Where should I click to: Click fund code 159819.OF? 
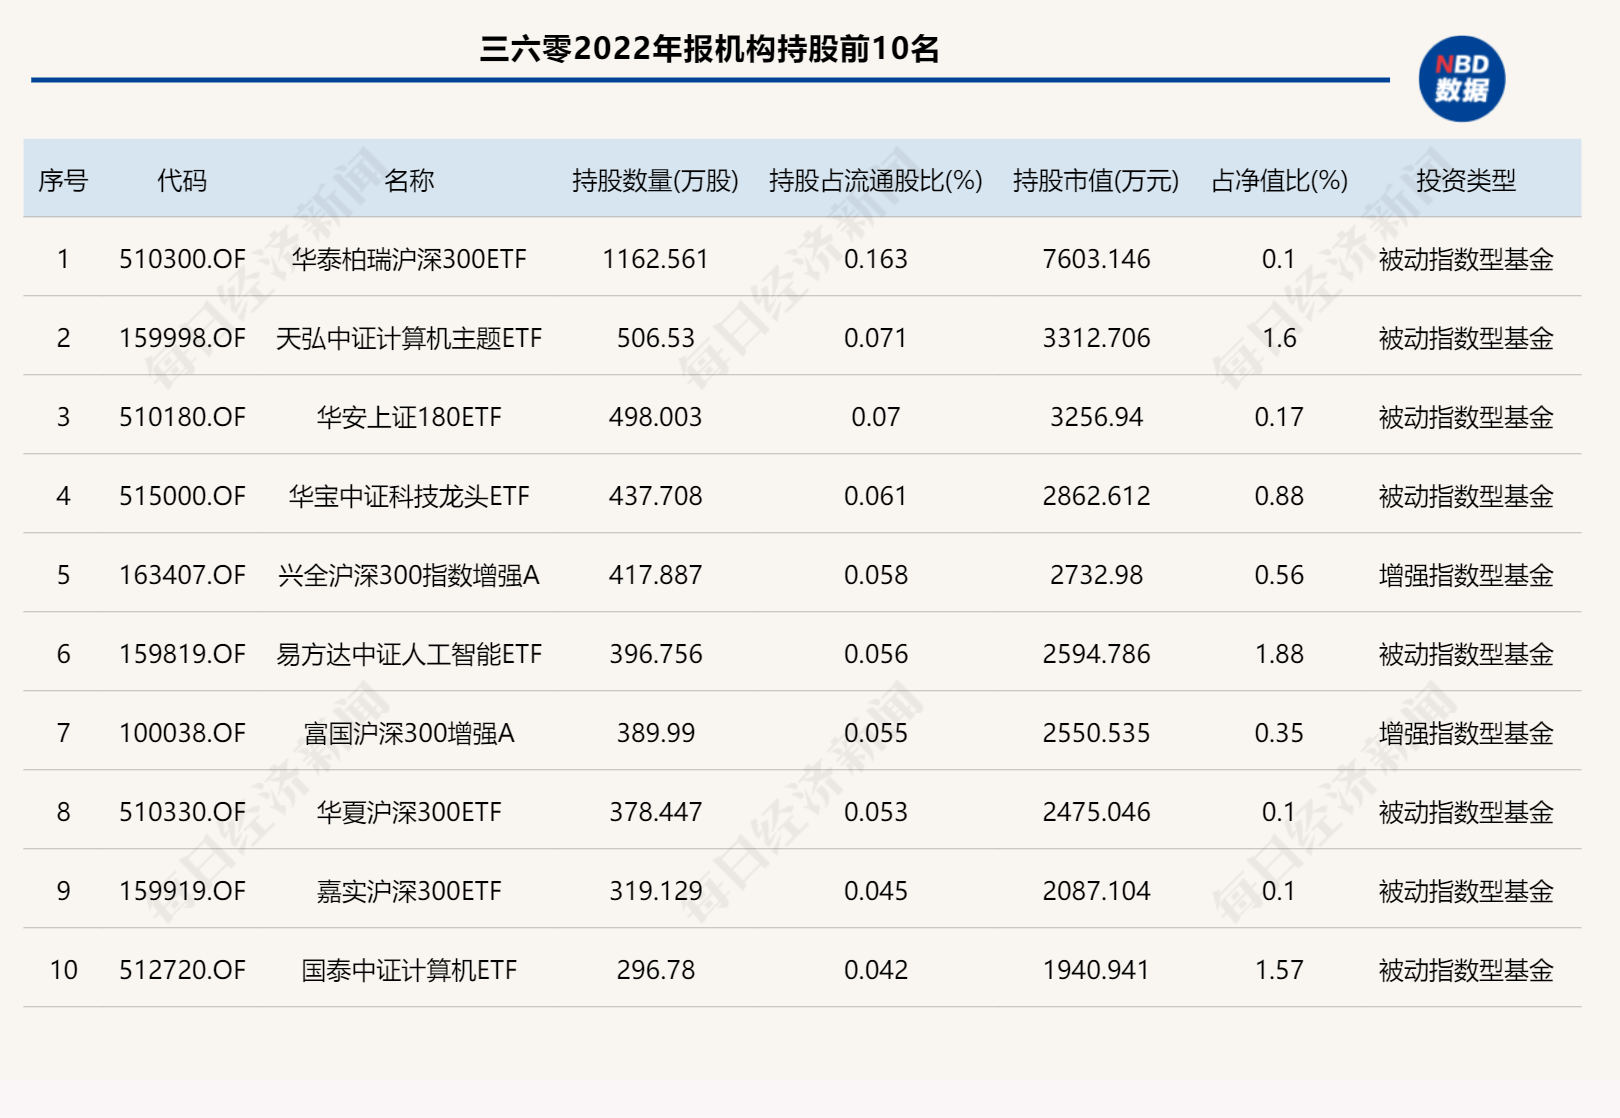pos(182,655)
